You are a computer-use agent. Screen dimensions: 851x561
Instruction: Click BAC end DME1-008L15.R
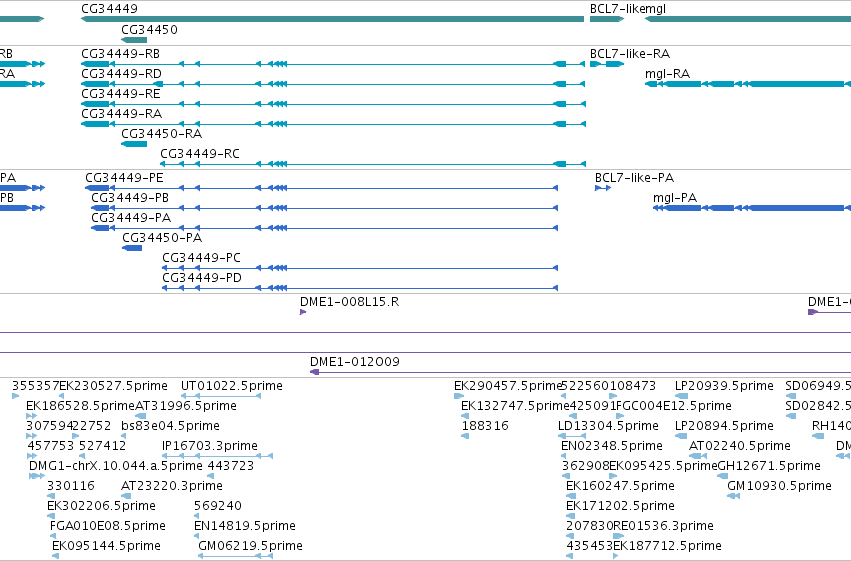pyautogui.click(x=350, y=302)
